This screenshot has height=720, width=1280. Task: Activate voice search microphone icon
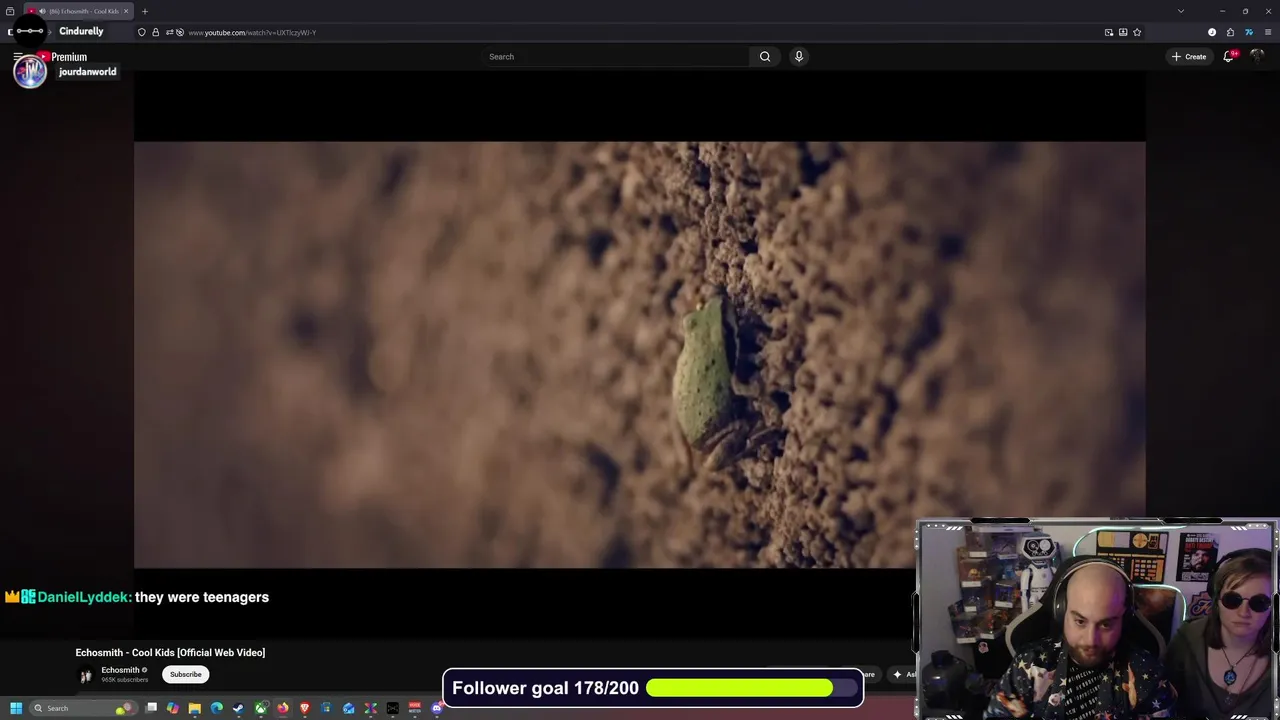tap(798, 57)
